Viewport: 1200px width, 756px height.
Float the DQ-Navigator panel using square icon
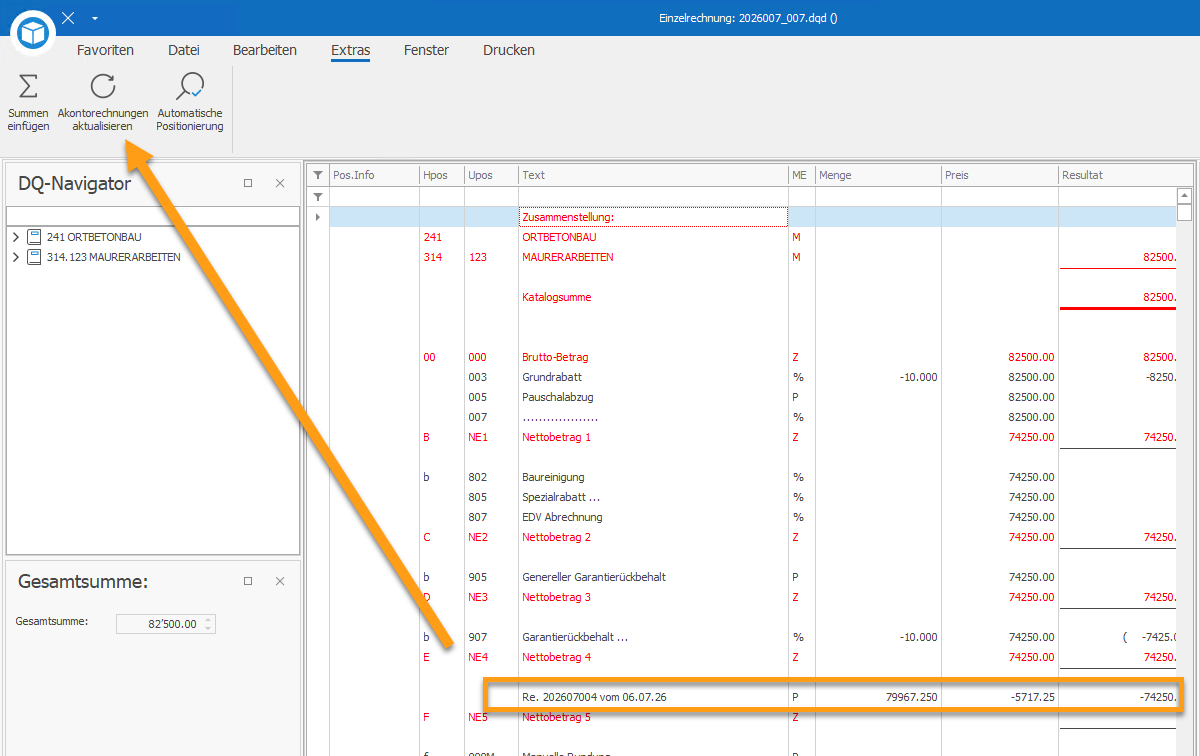click(x=248, y=183)
